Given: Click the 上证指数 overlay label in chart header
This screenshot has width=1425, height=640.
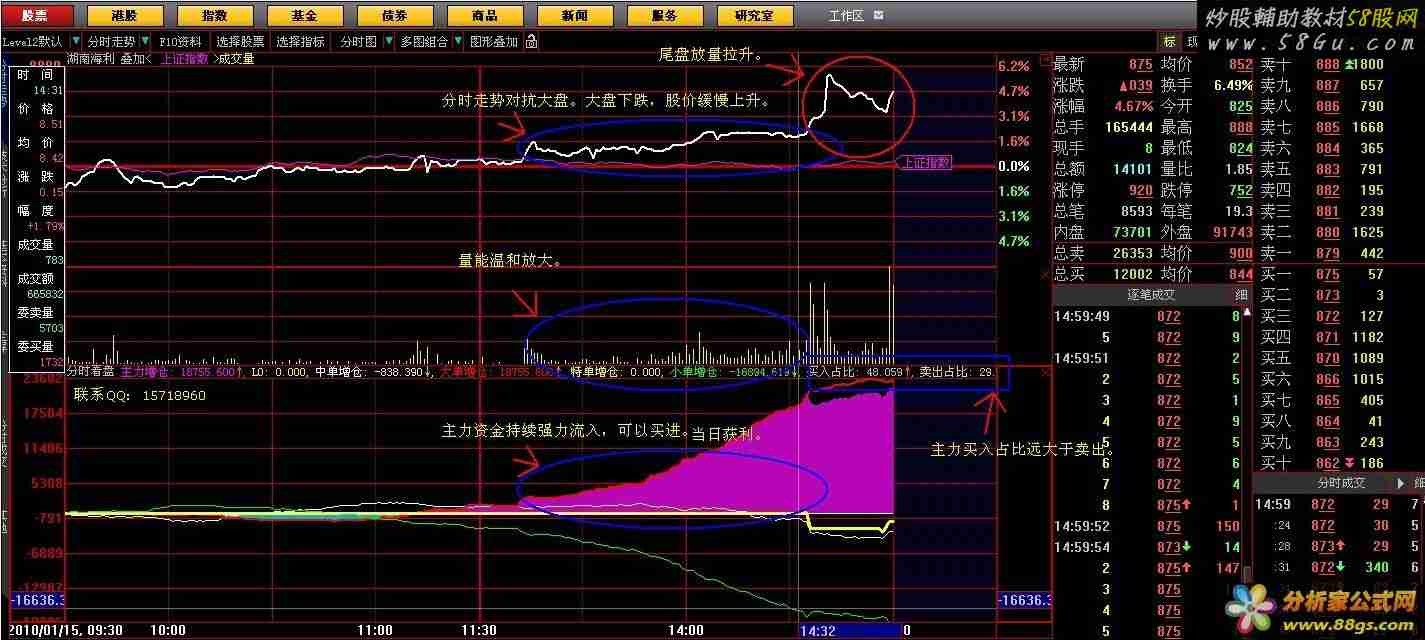Looking at the screenshot, I should tap(184, 58).
